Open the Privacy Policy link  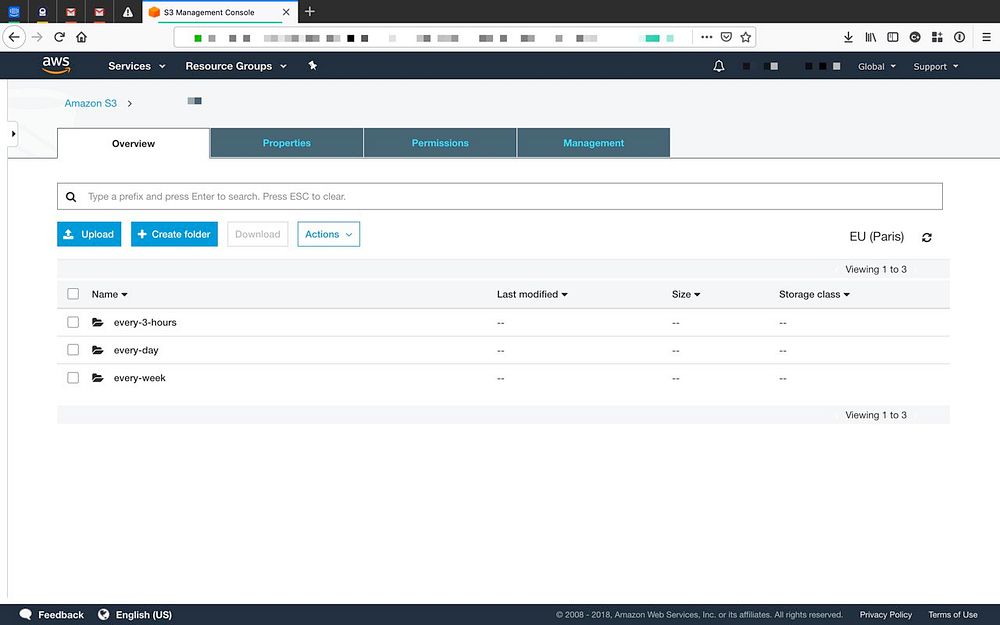pyautogui.click(x=886, y=615)
